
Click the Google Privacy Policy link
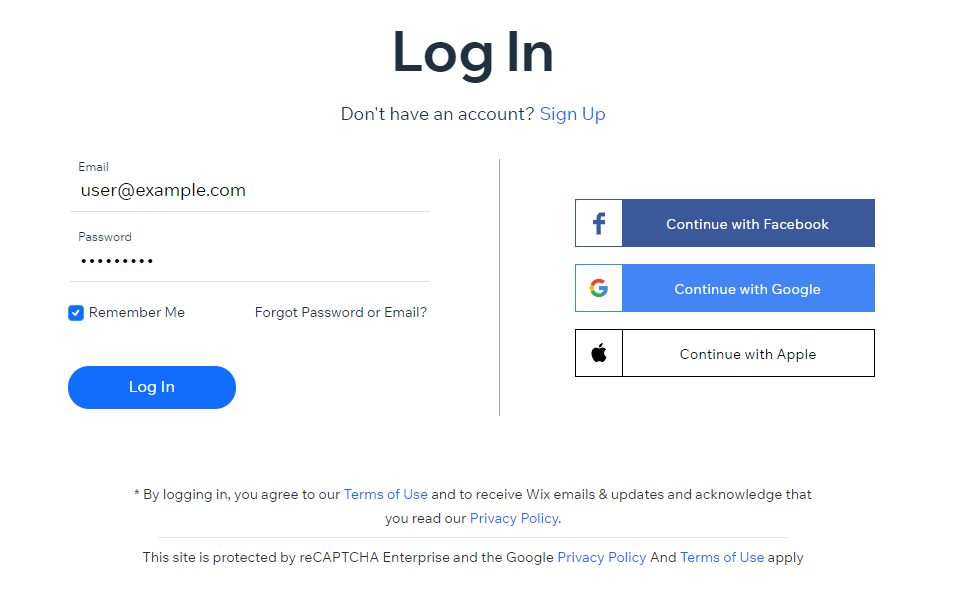(x=601, y=557)
